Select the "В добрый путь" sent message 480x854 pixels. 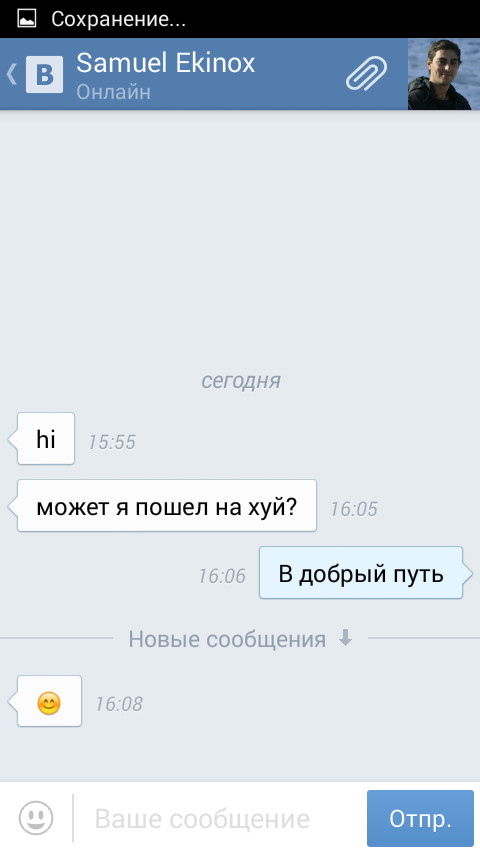(x=365, y=573)
